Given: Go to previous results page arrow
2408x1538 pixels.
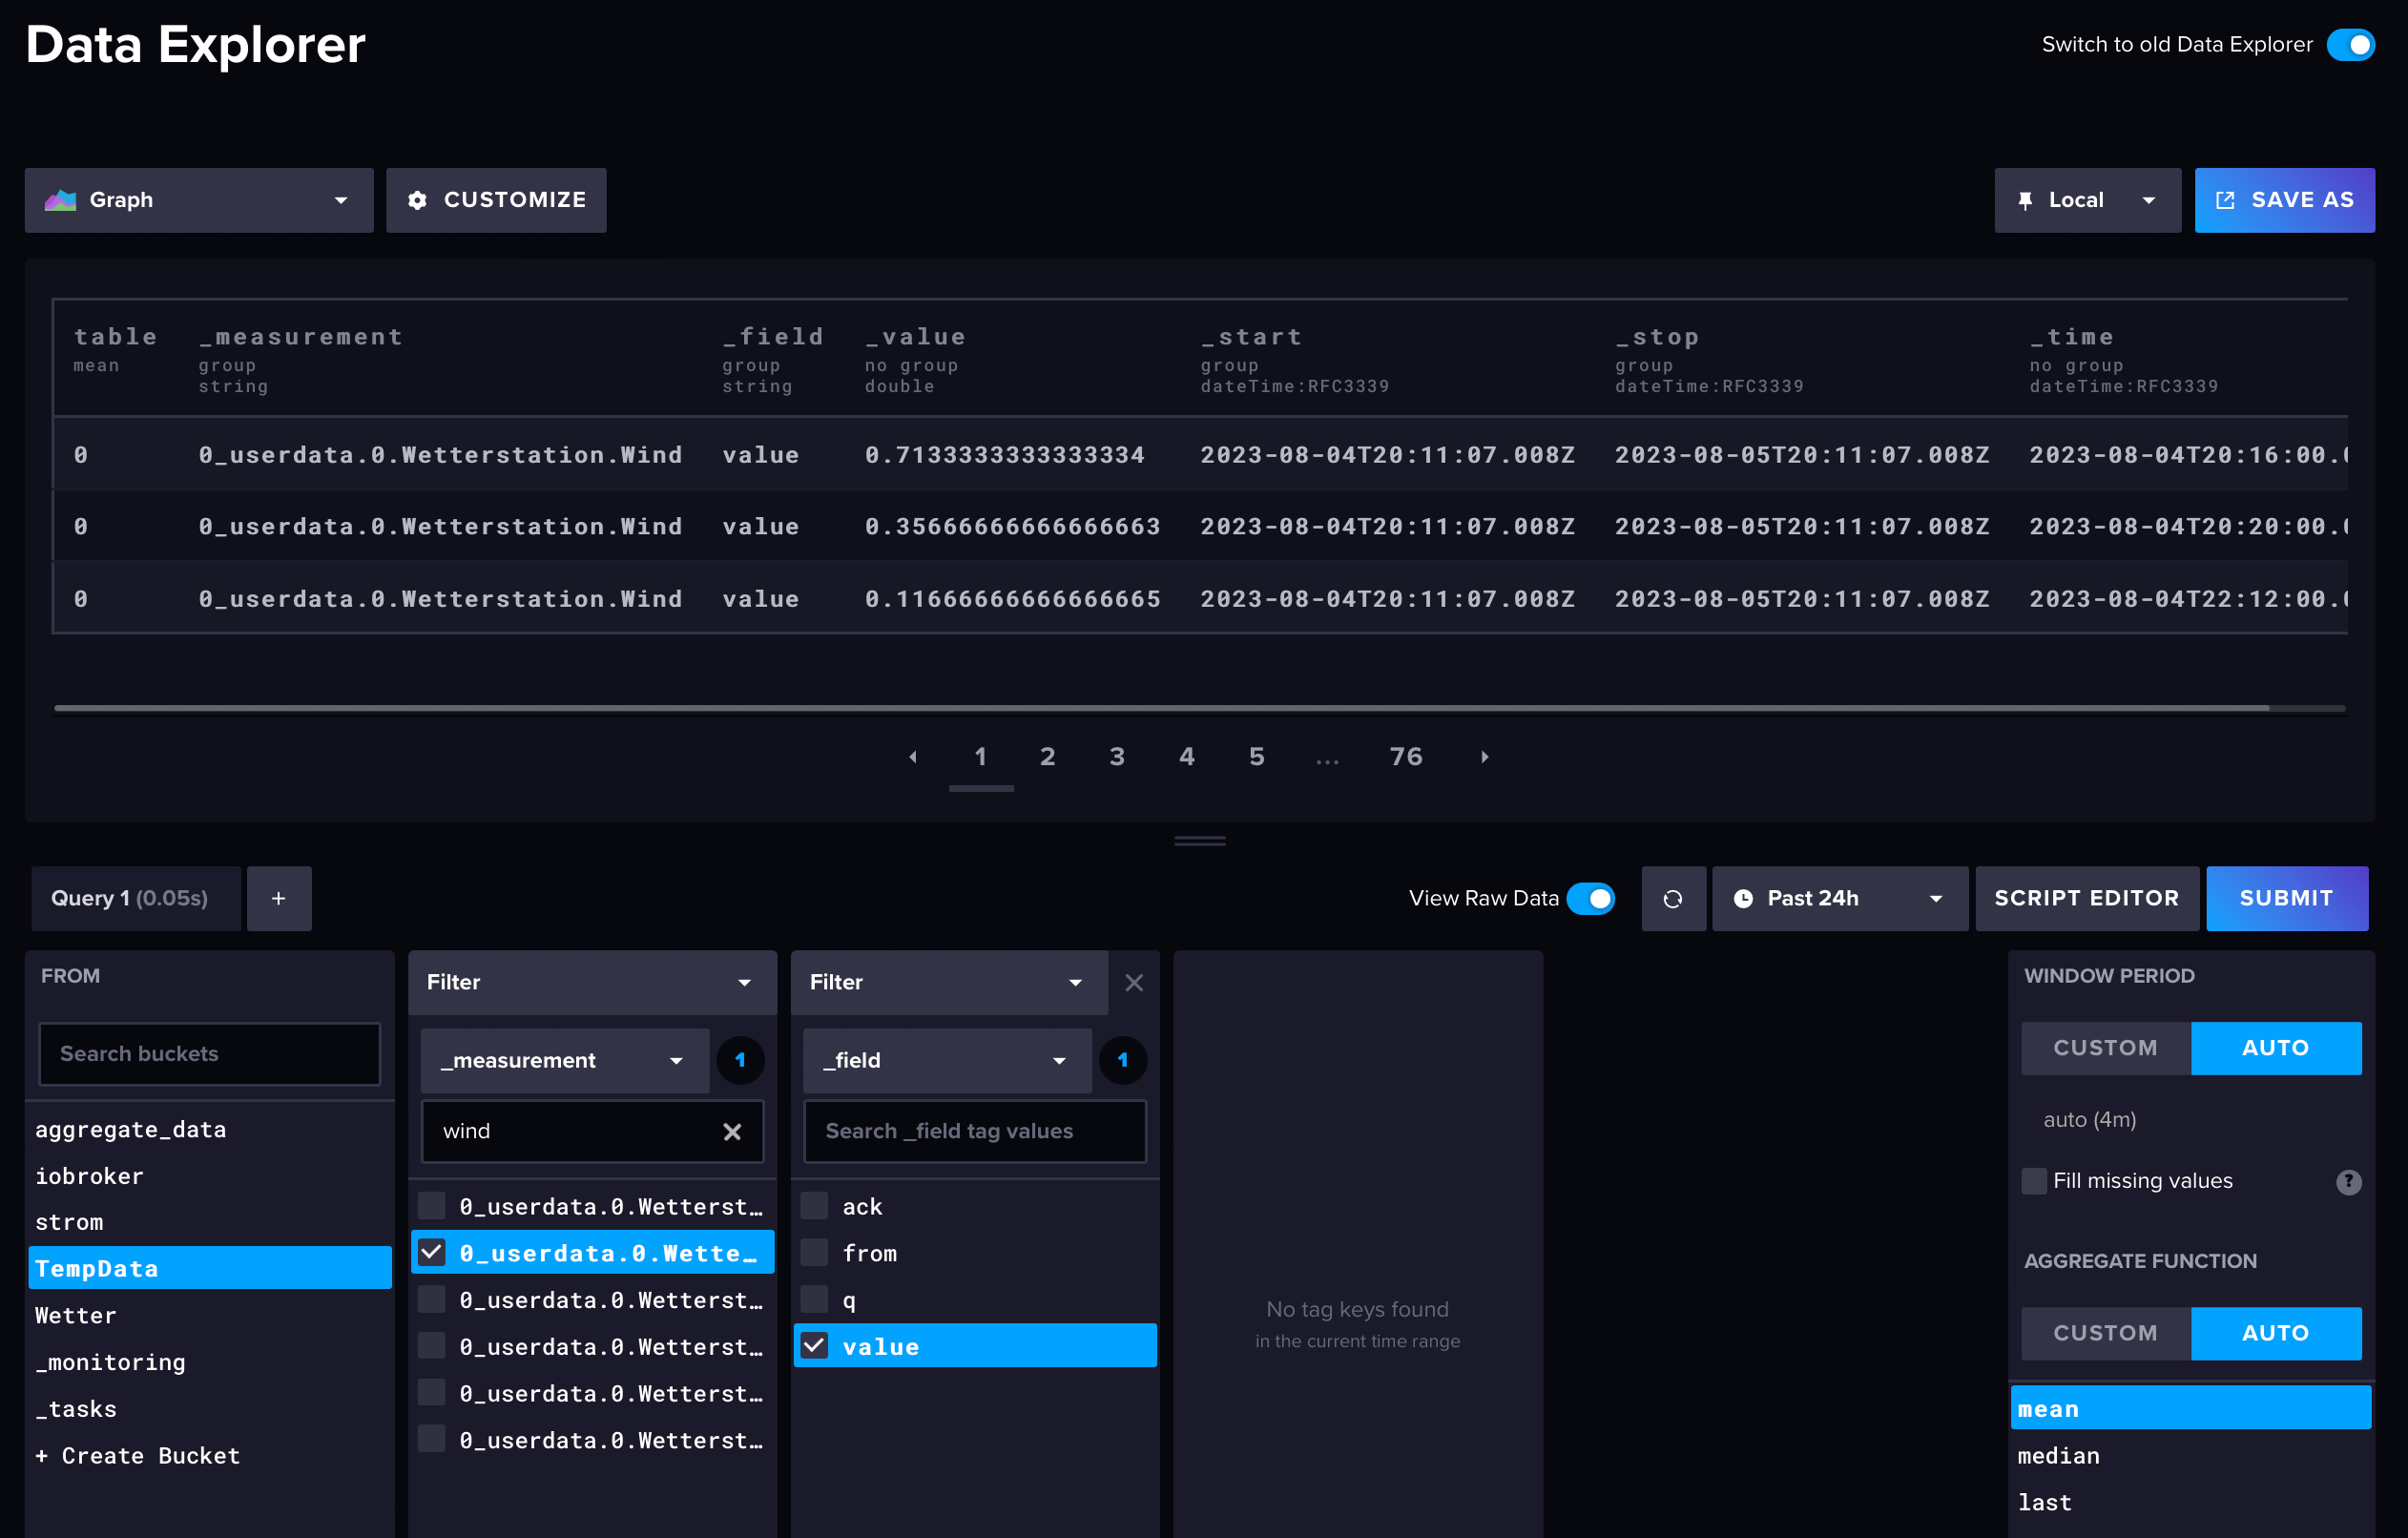Looking at the screenshot, I should 912,757.
